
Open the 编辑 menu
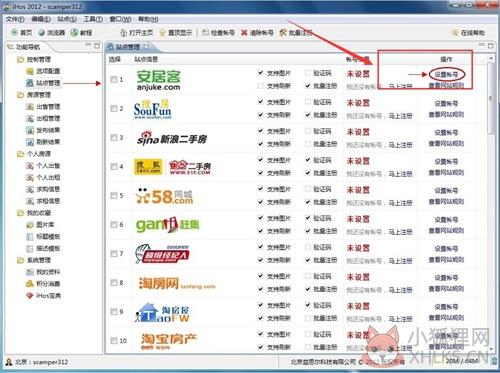coord(41,19)
